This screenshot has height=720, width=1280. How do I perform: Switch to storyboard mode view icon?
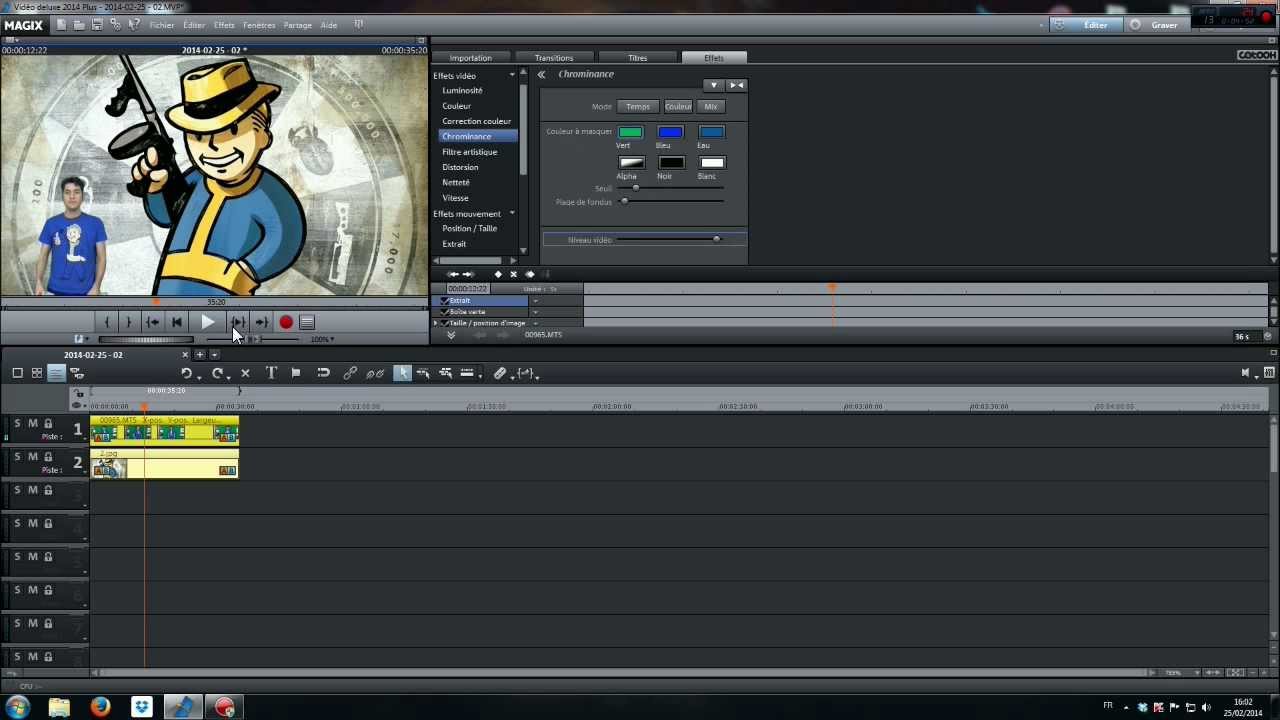[17, 373]
